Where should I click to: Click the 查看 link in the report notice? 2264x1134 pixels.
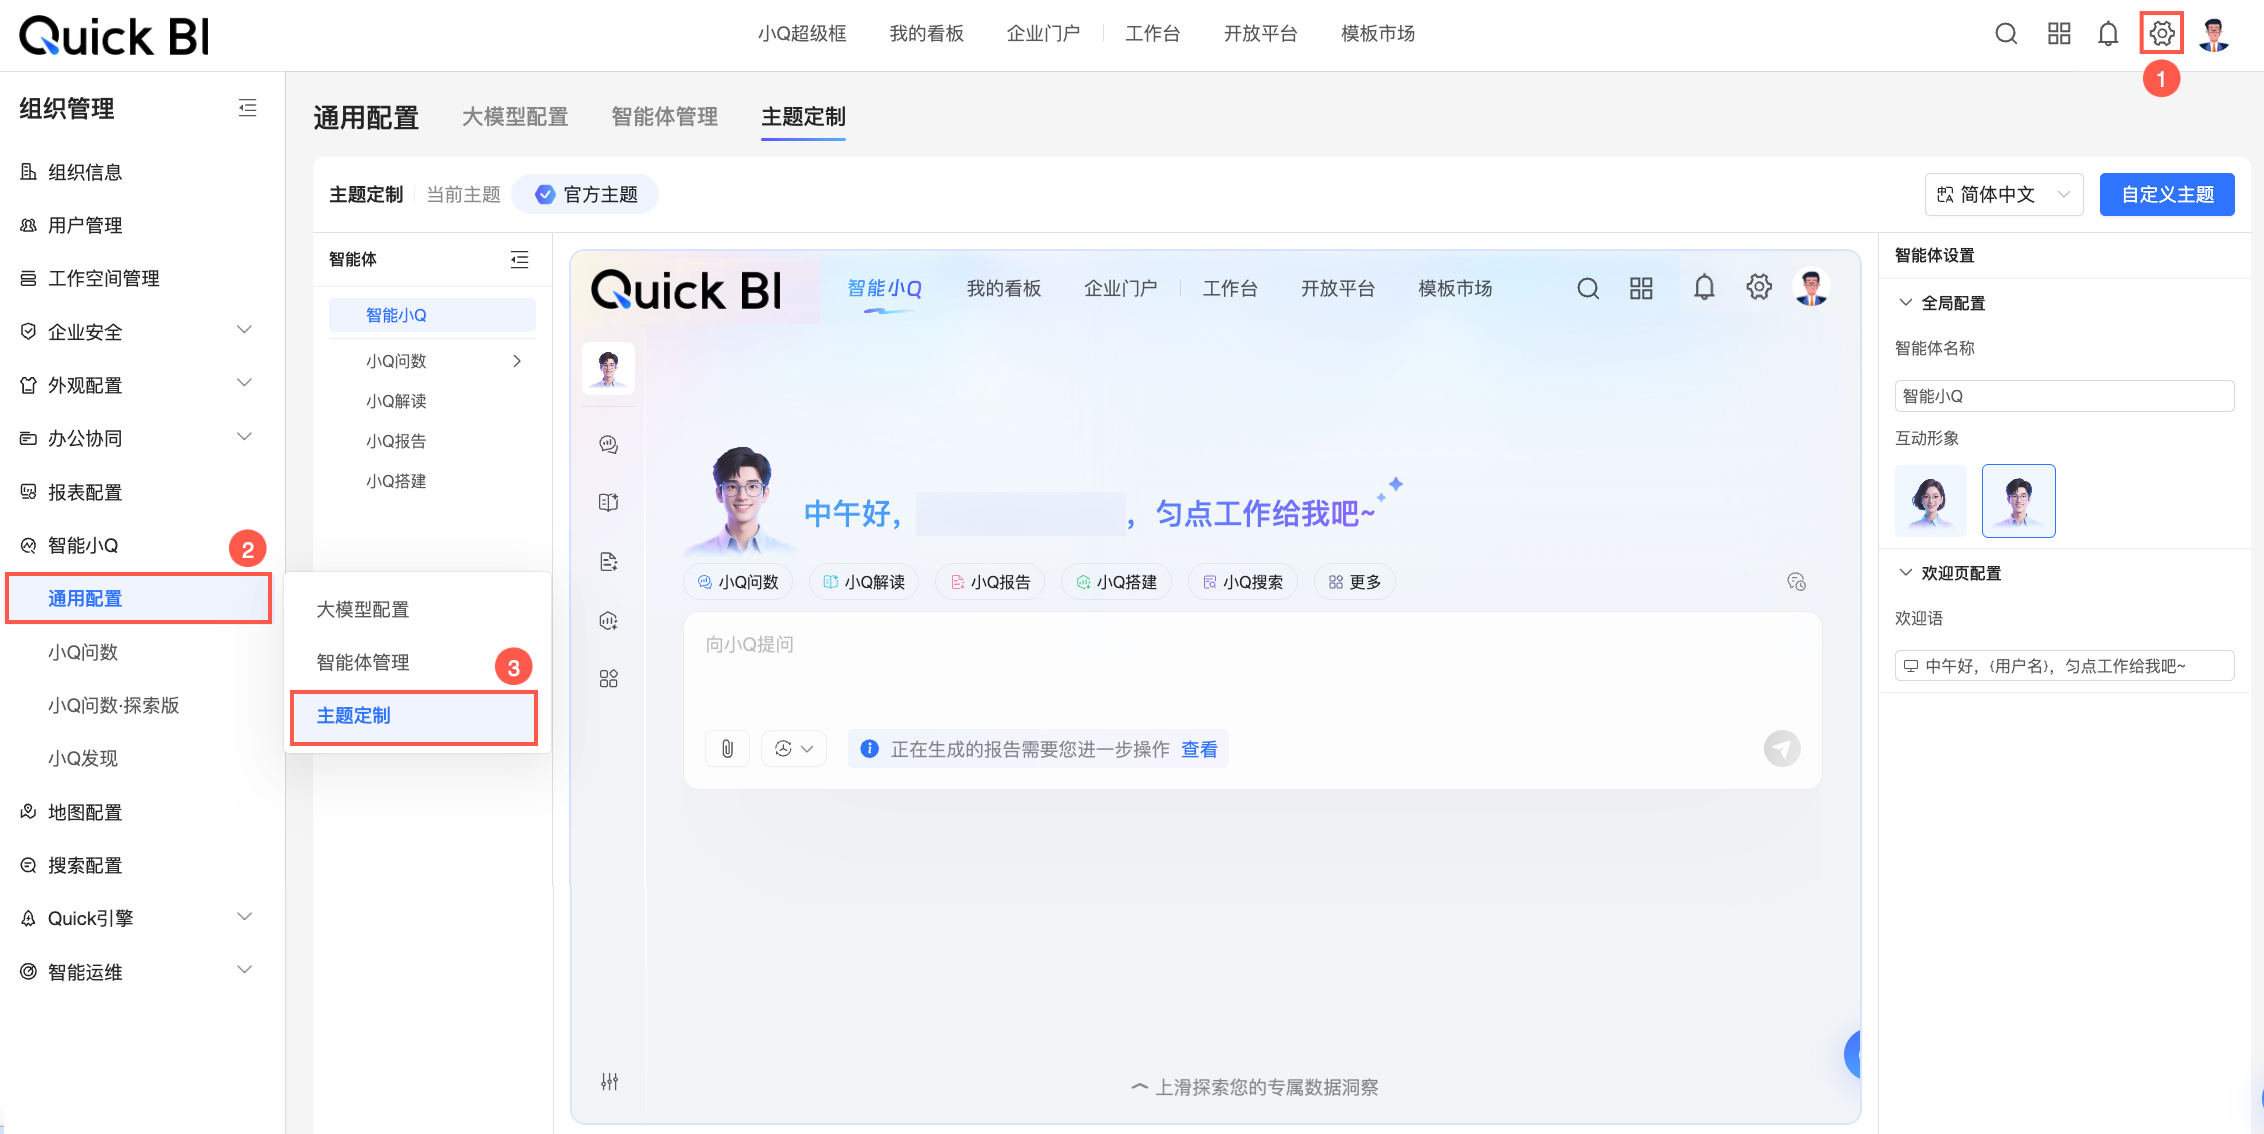(1200, 749)
